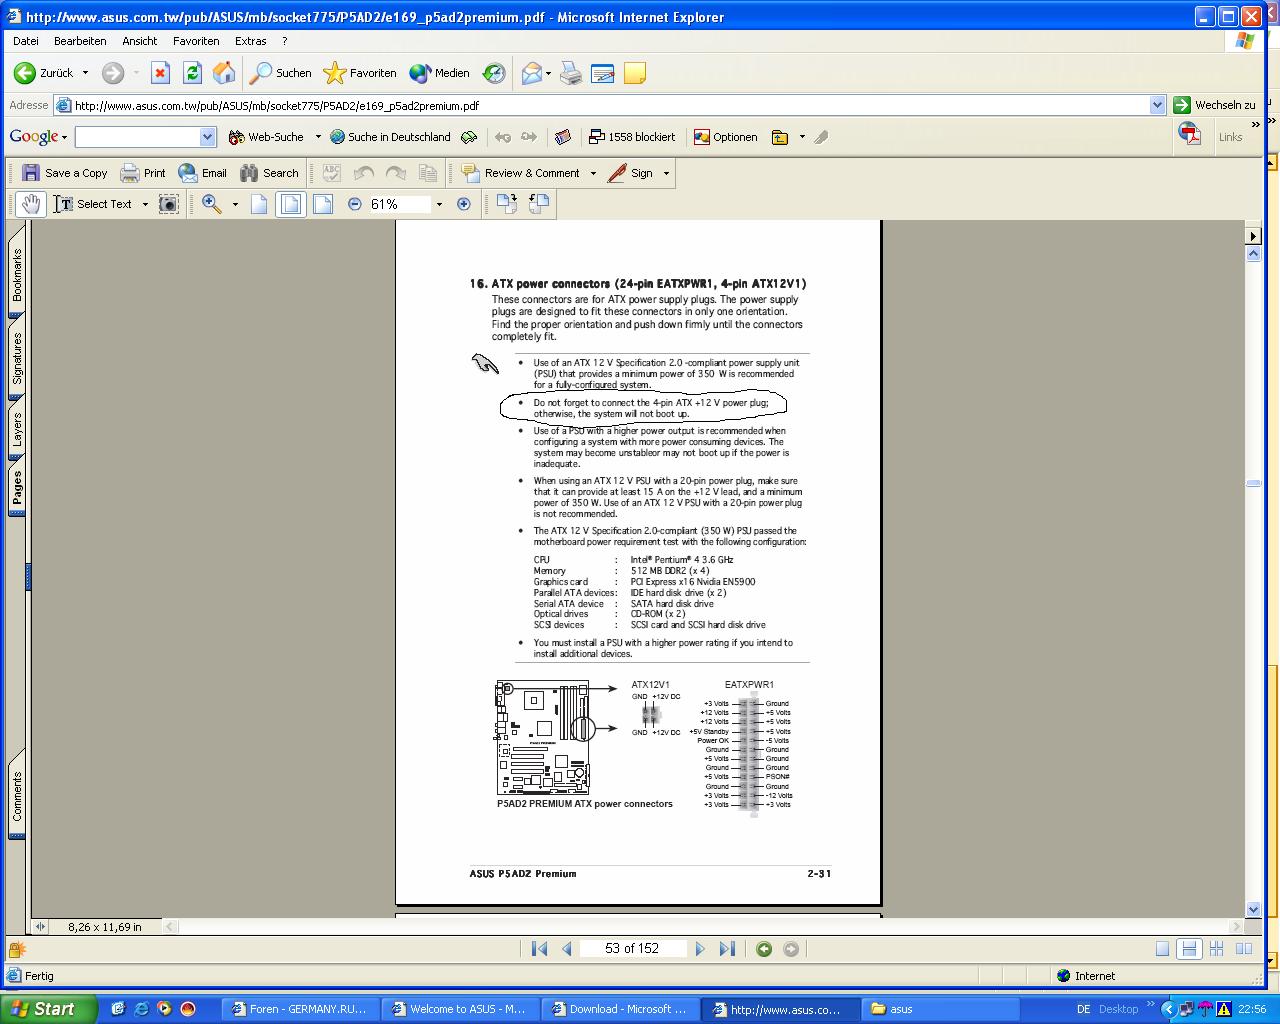The height and width of the screenshot is (1024, 1280).
Task: Click Suche in Deutschland button
Action: (x=390, y=137)
